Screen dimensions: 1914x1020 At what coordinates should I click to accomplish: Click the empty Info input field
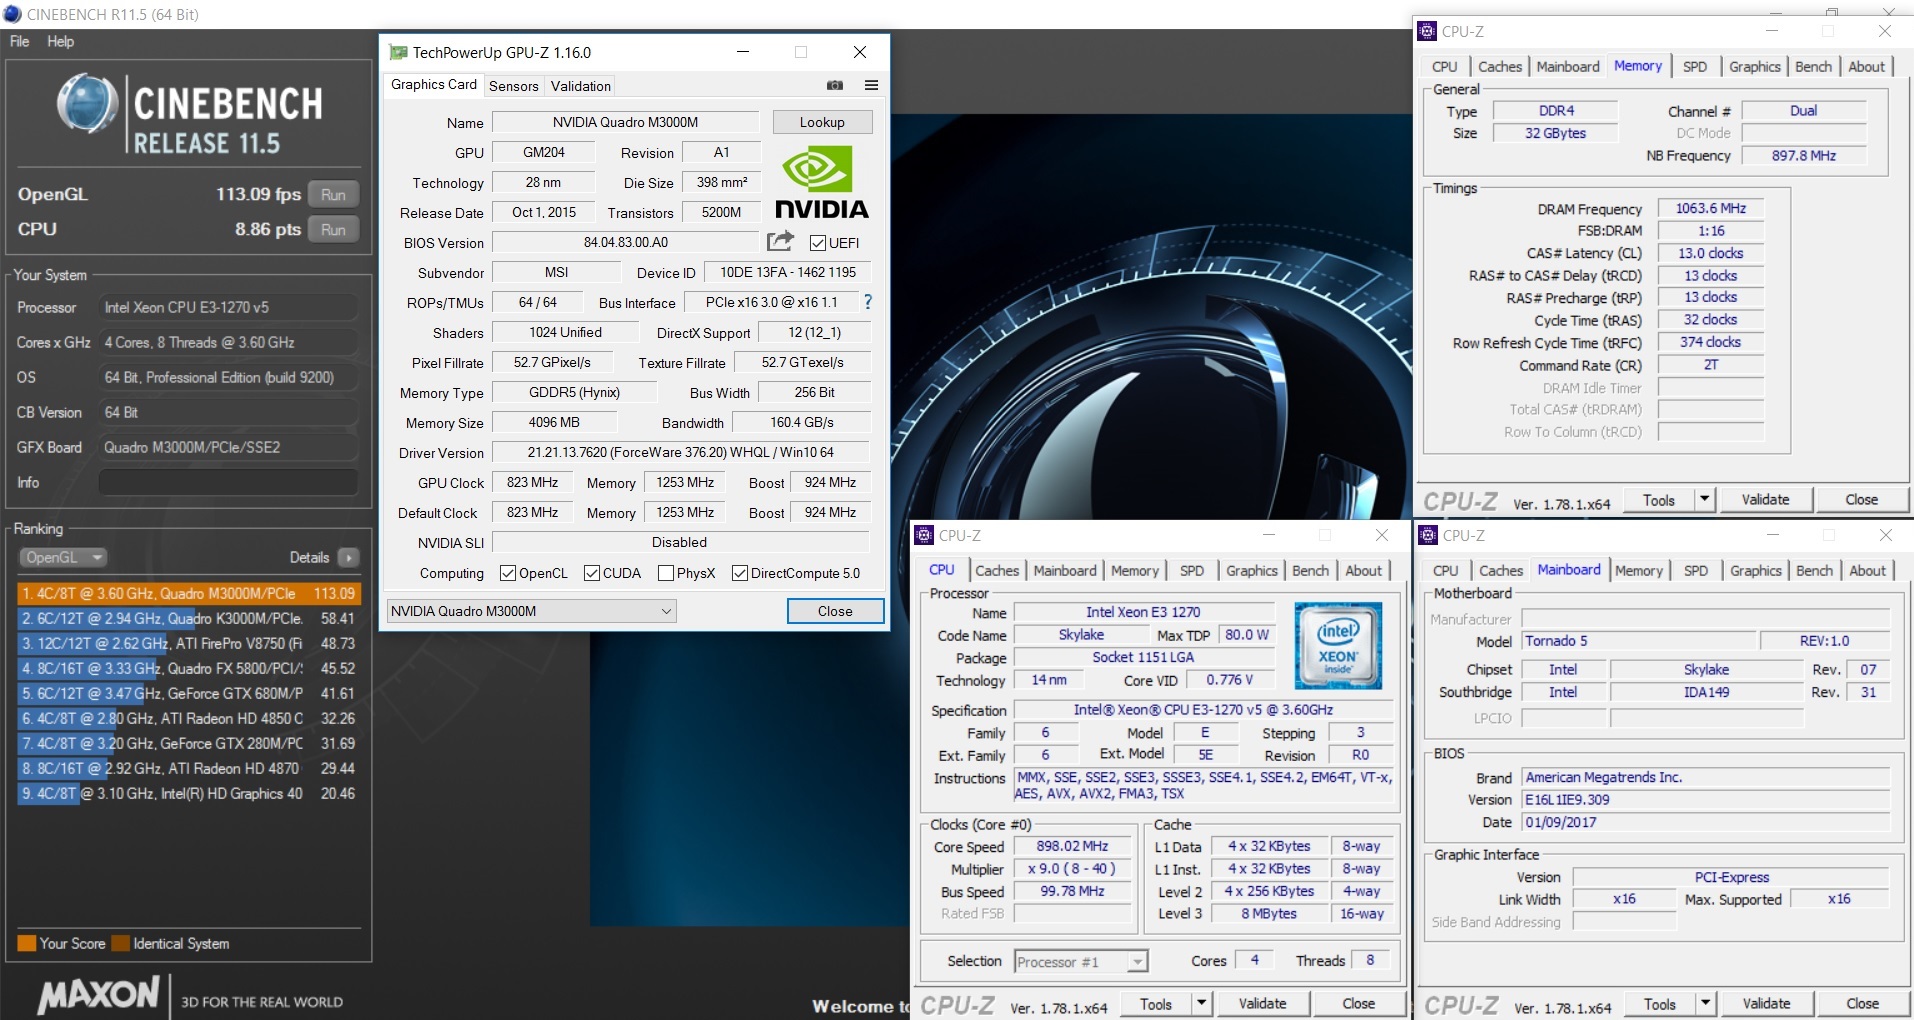[228, 483]
